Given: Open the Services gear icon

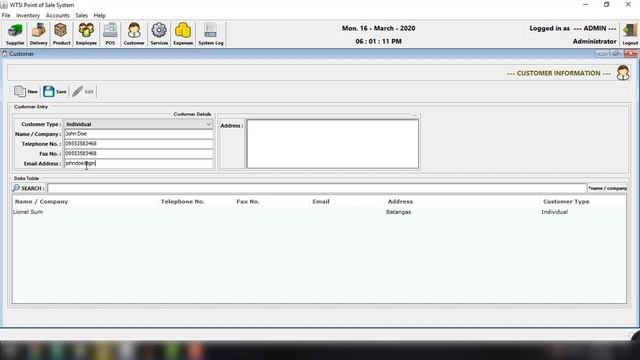Looking at the screenshot, I should point(159,34).
